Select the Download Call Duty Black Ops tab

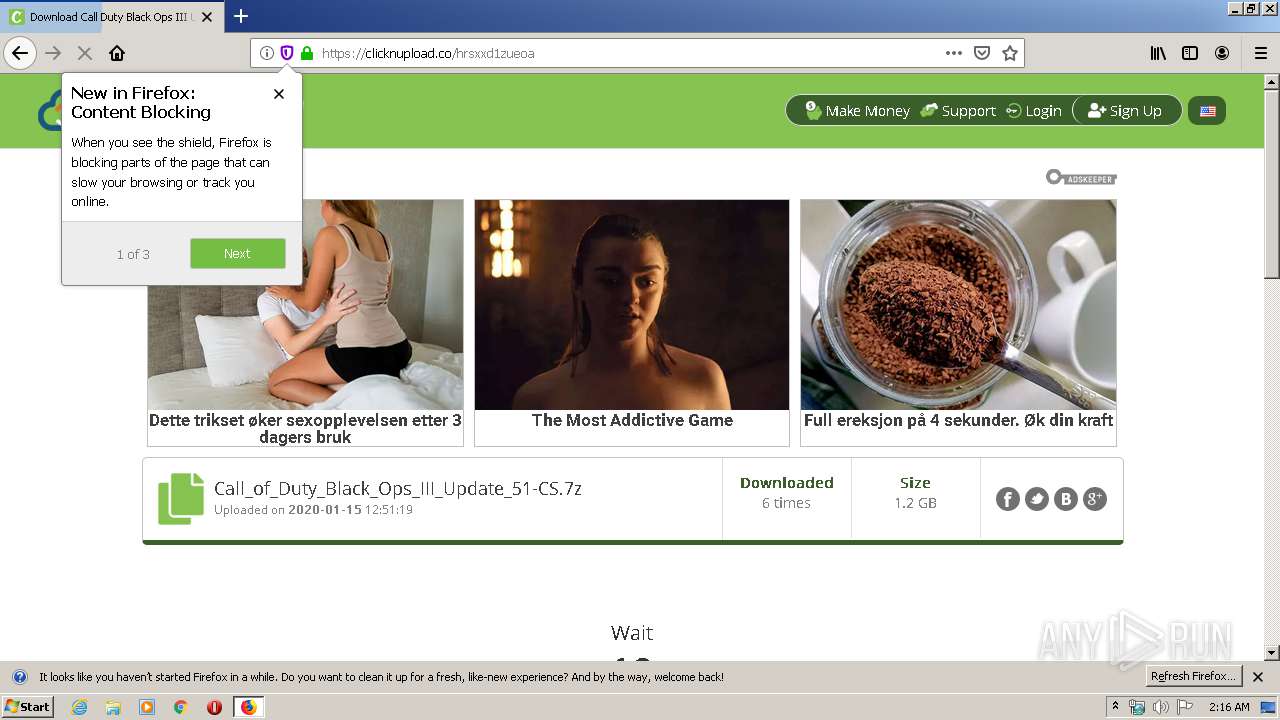tap(112, 17)
